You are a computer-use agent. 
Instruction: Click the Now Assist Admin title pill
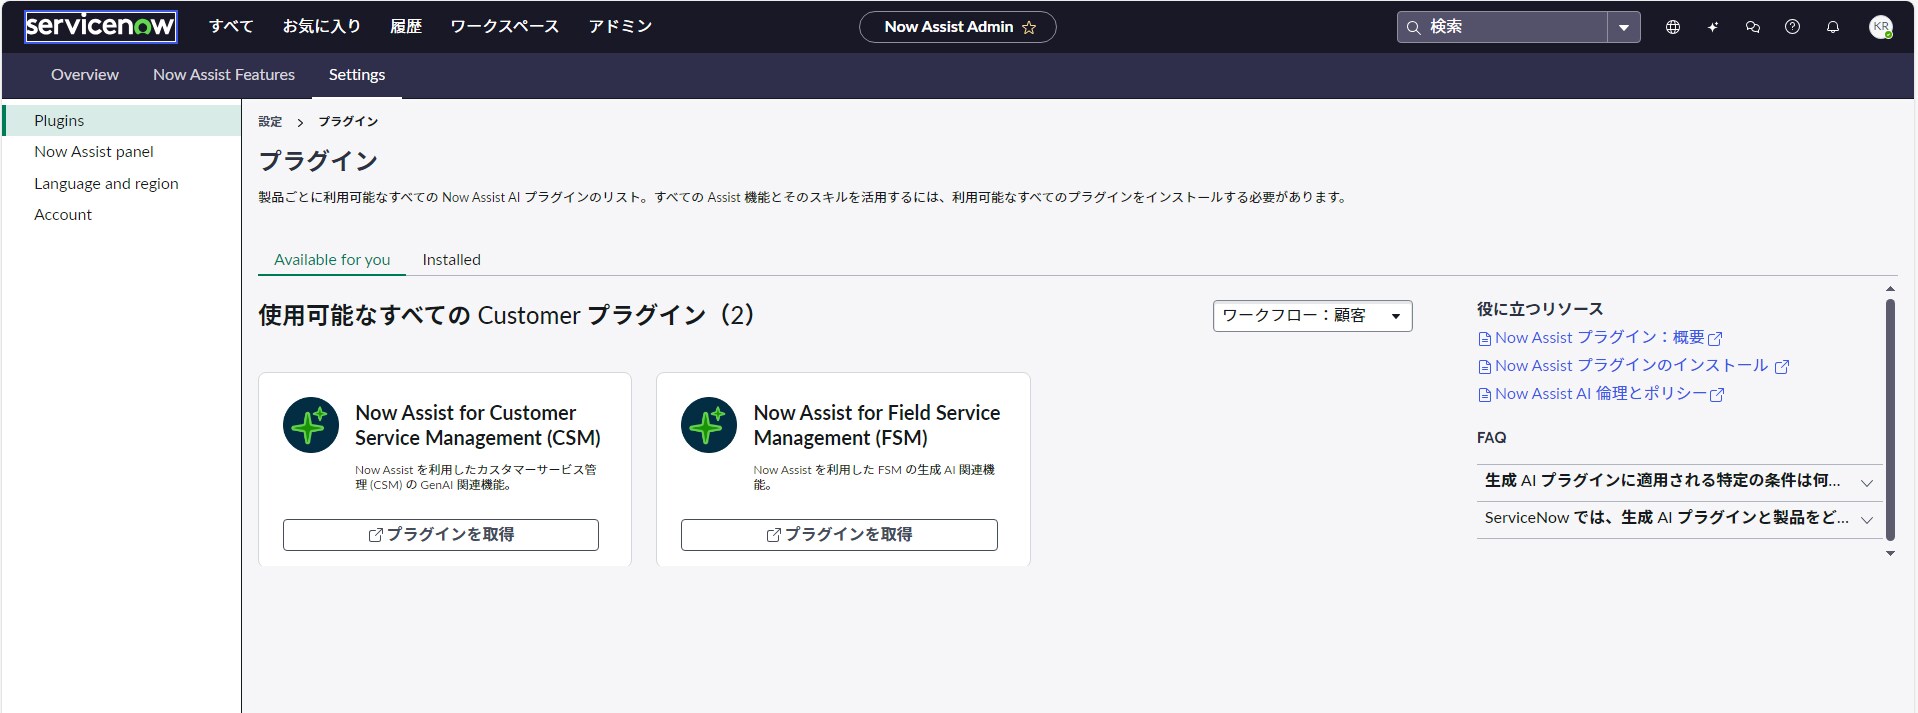(957, 27)
